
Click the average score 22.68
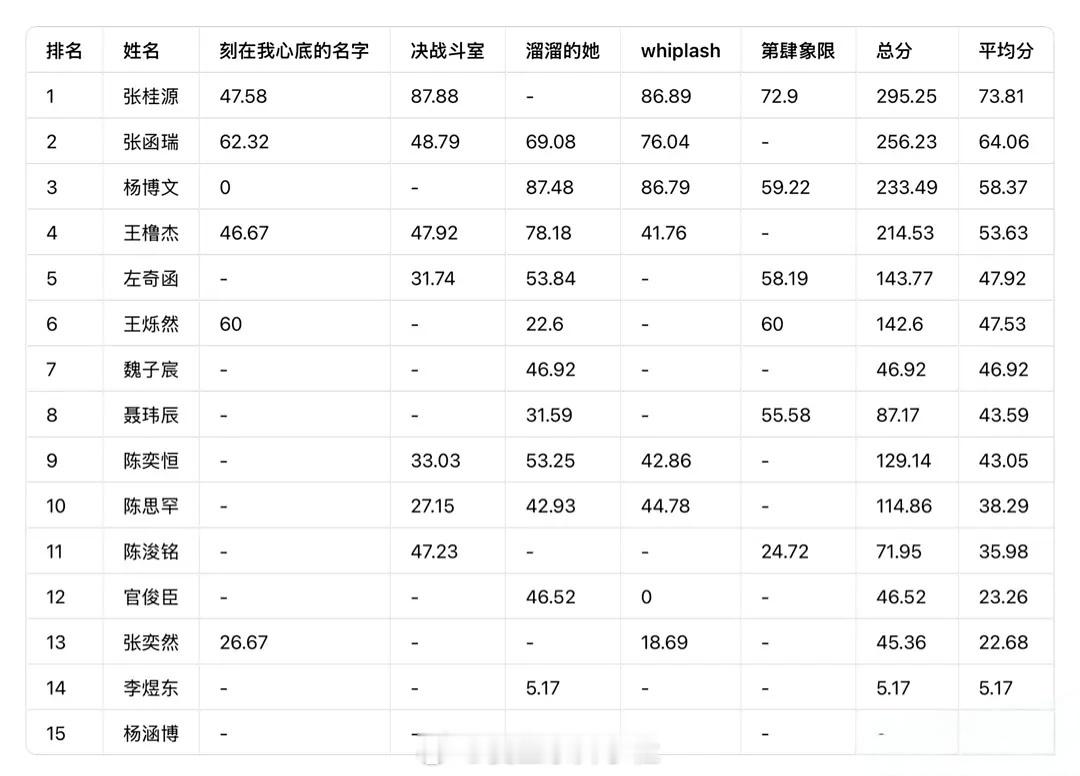1004,642
